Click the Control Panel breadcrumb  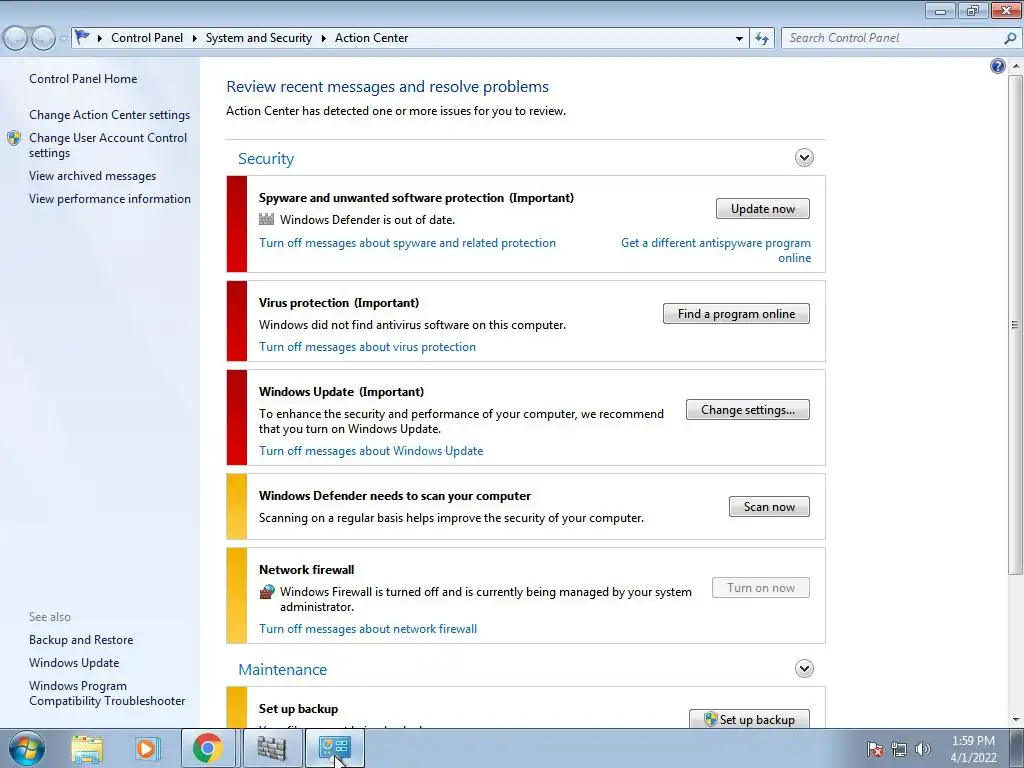pyautogui.click(x=147, y=38)
